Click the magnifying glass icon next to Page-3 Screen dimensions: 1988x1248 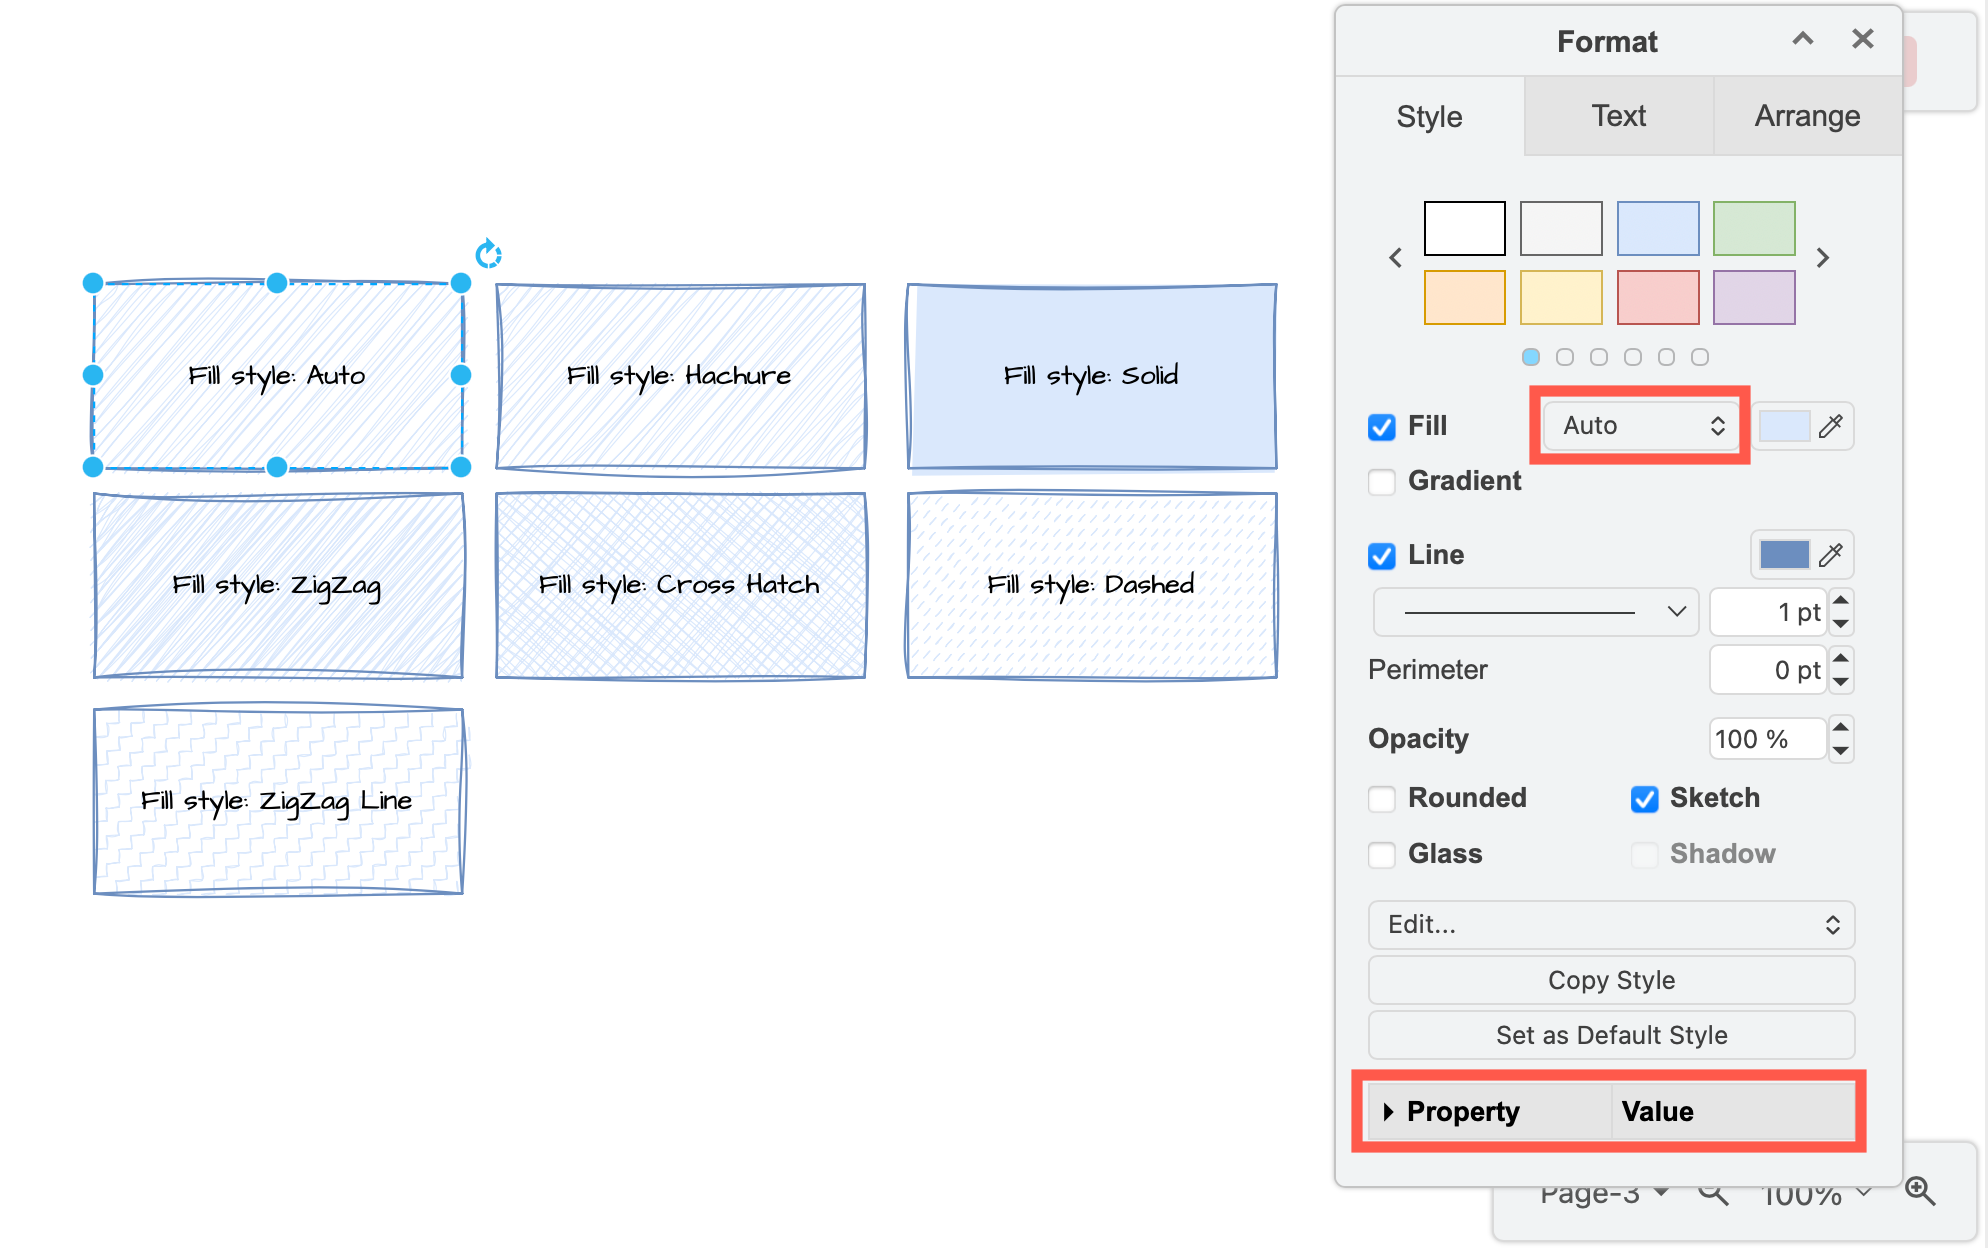point(1713,1192)
